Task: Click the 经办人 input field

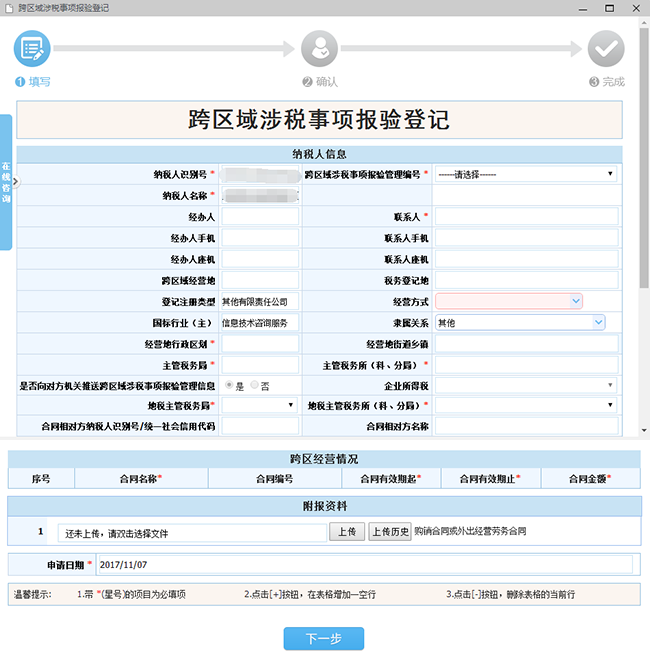Action: coord(260,216)
